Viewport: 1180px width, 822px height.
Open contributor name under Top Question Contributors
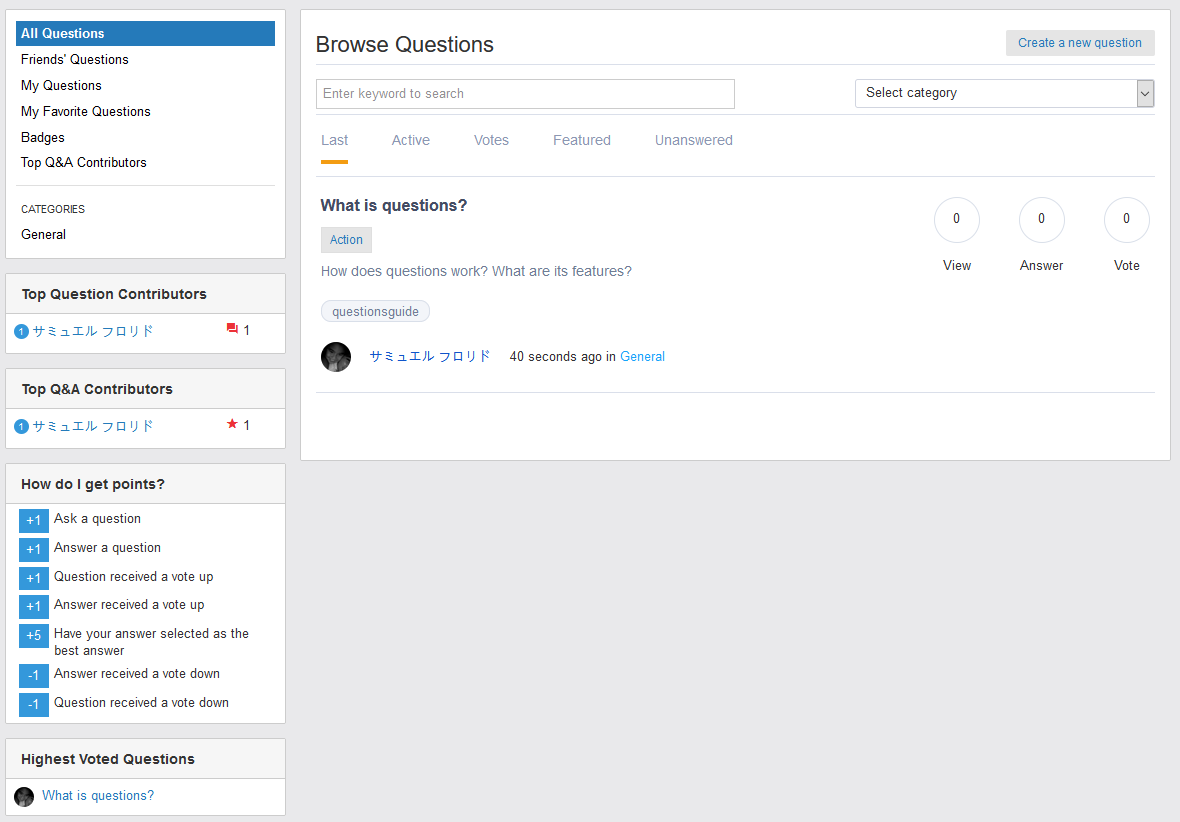click(93, 331)
